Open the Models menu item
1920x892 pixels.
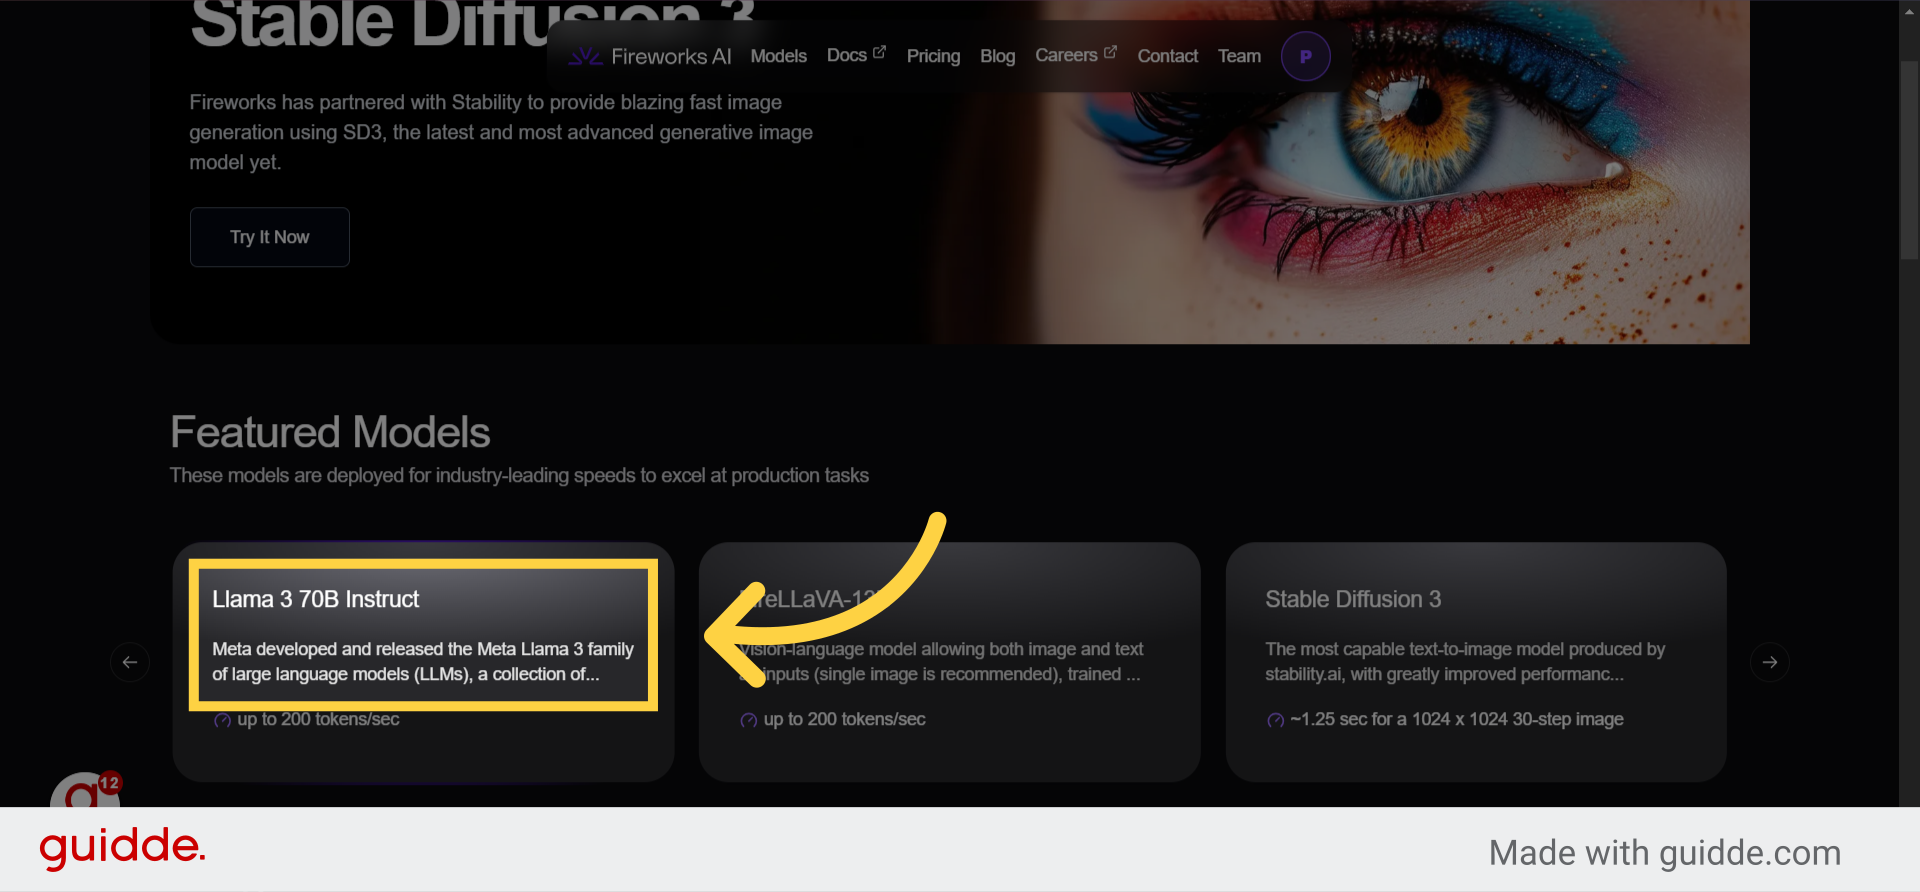tap(778, 57)
